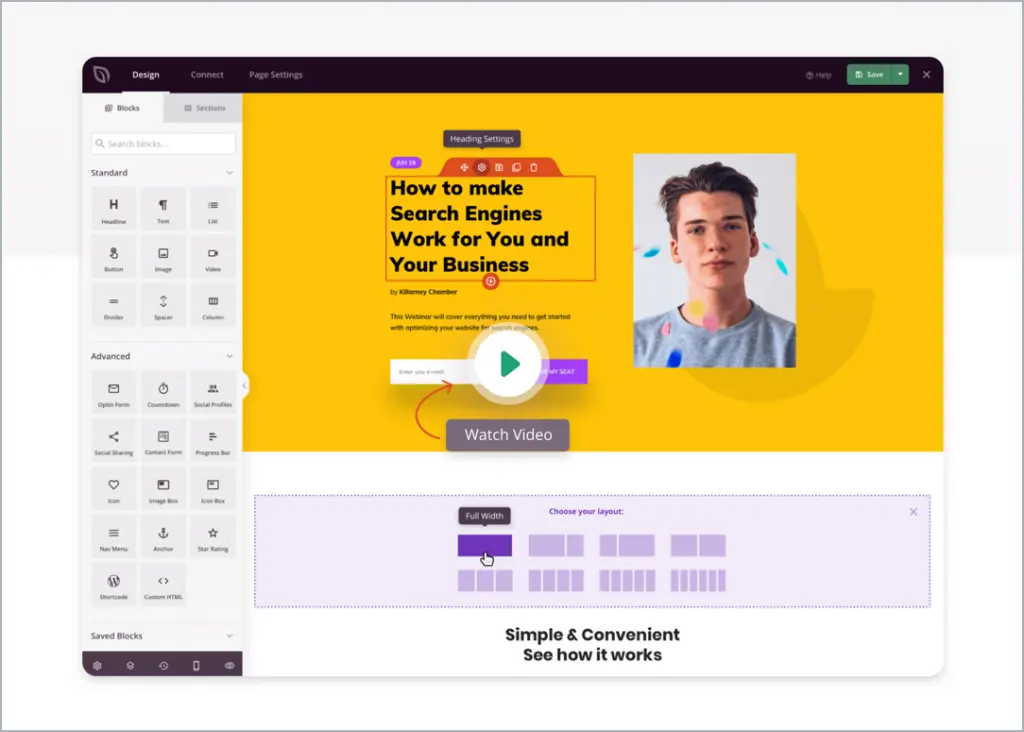The image size is (1024, 732).
Task: Insert the Star Rating block
Action: 213,538
